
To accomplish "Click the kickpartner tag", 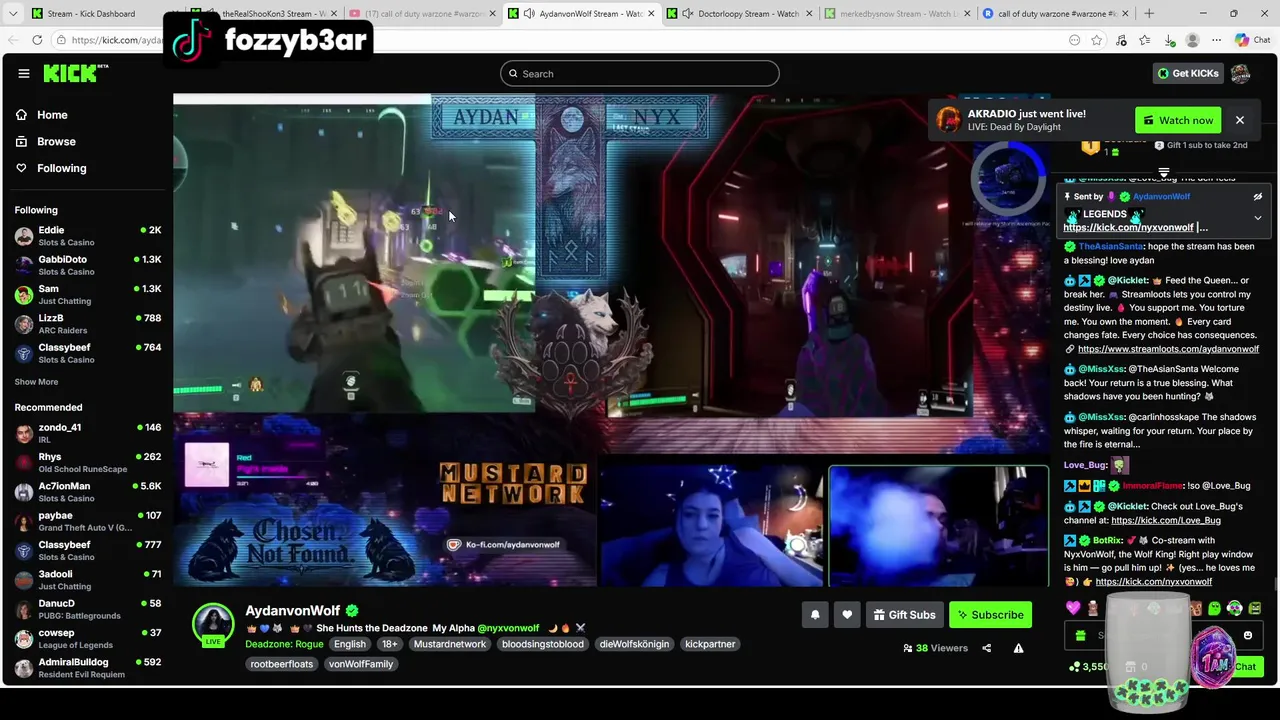I will click(x=710, y=644).
